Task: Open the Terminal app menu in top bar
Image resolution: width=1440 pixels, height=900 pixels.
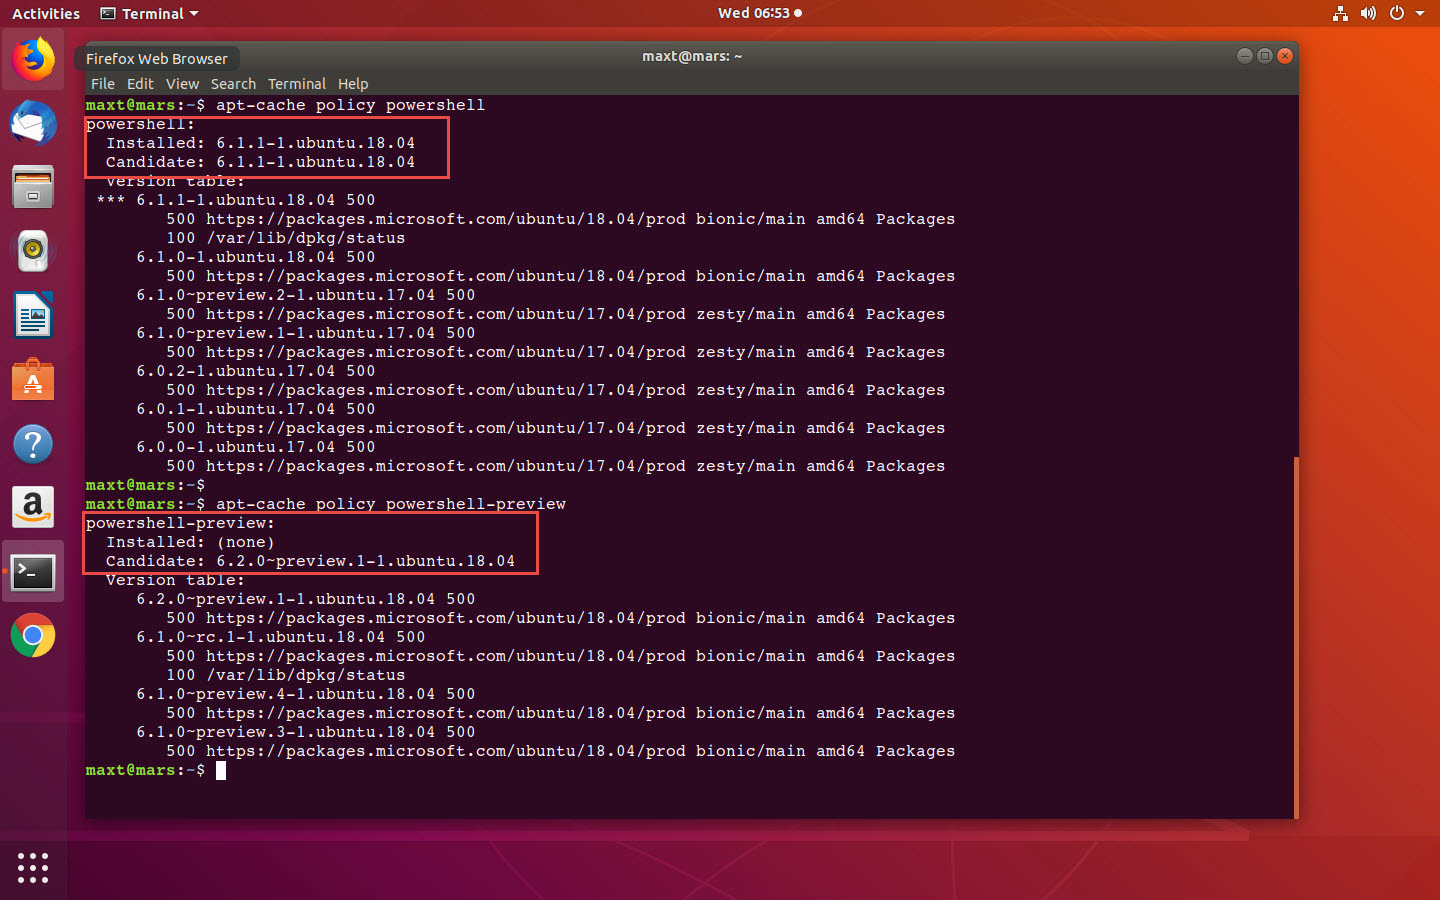Action: click(149, 13)
